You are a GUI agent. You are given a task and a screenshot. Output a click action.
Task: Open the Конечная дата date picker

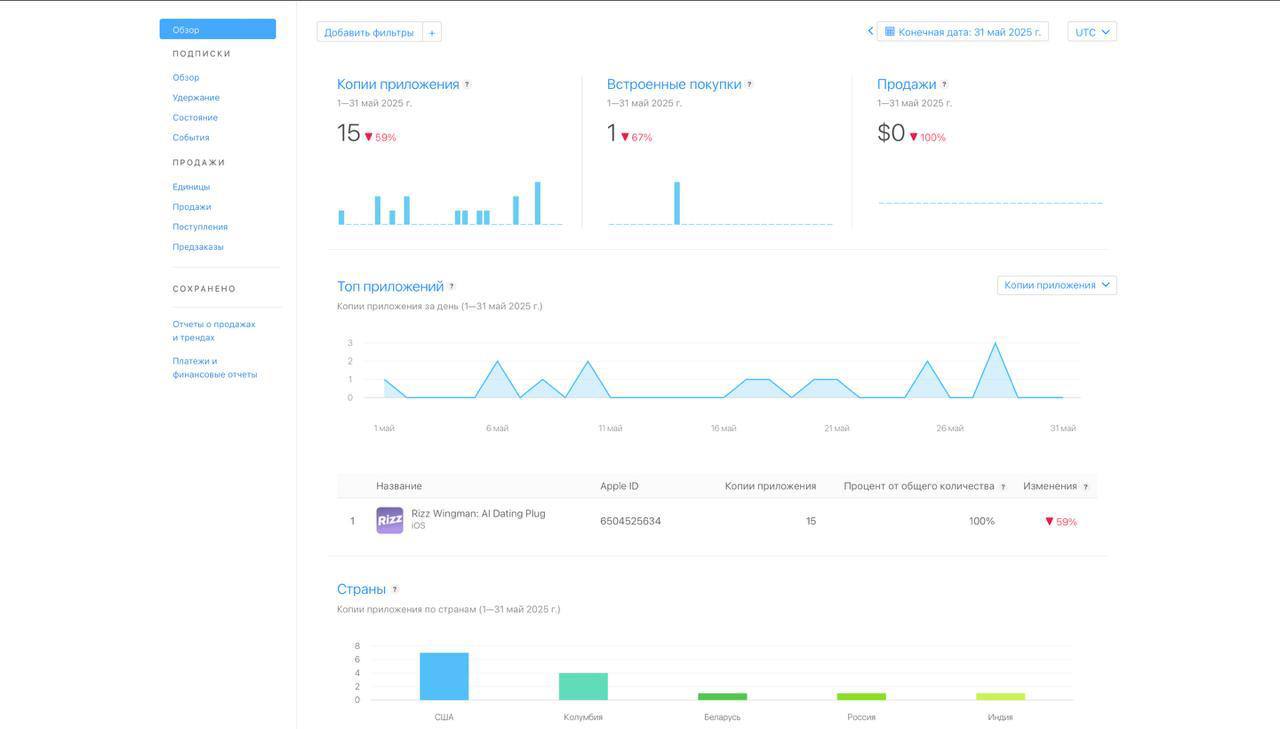click(x=962, y=32)
